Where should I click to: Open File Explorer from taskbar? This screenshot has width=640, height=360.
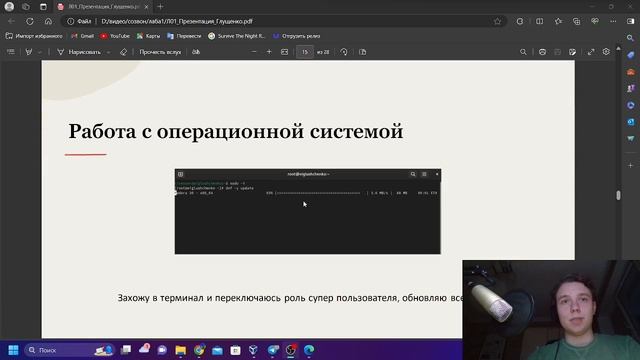click(180, 350)
